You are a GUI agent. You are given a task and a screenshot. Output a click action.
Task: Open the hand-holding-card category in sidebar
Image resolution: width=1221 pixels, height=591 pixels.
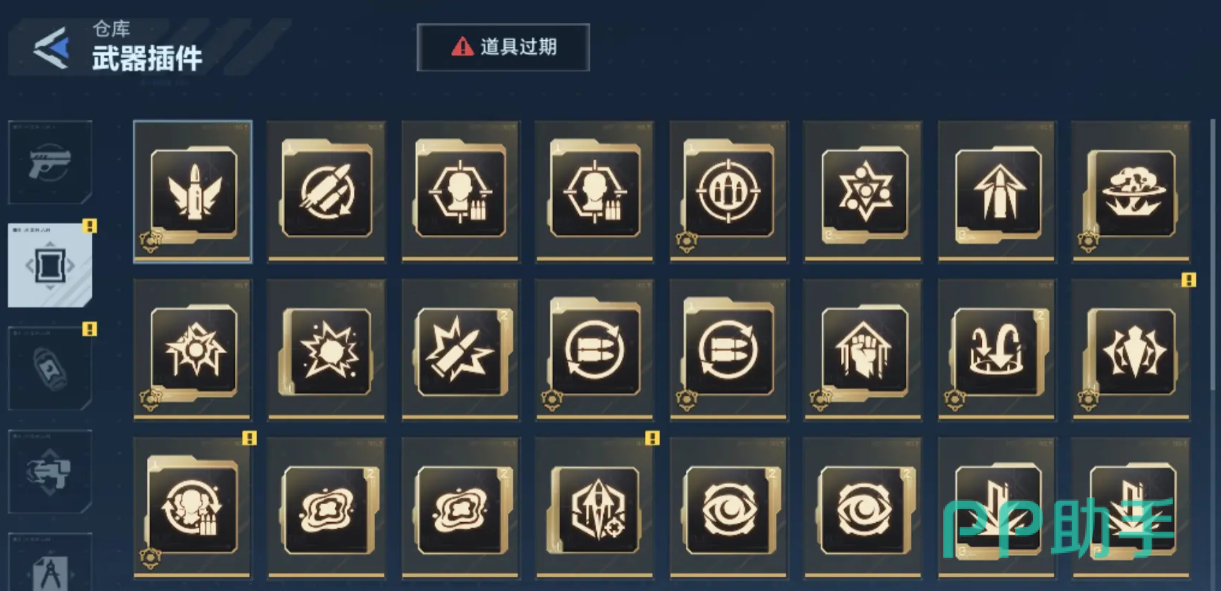pyautogui.click(x=50, y=471)
